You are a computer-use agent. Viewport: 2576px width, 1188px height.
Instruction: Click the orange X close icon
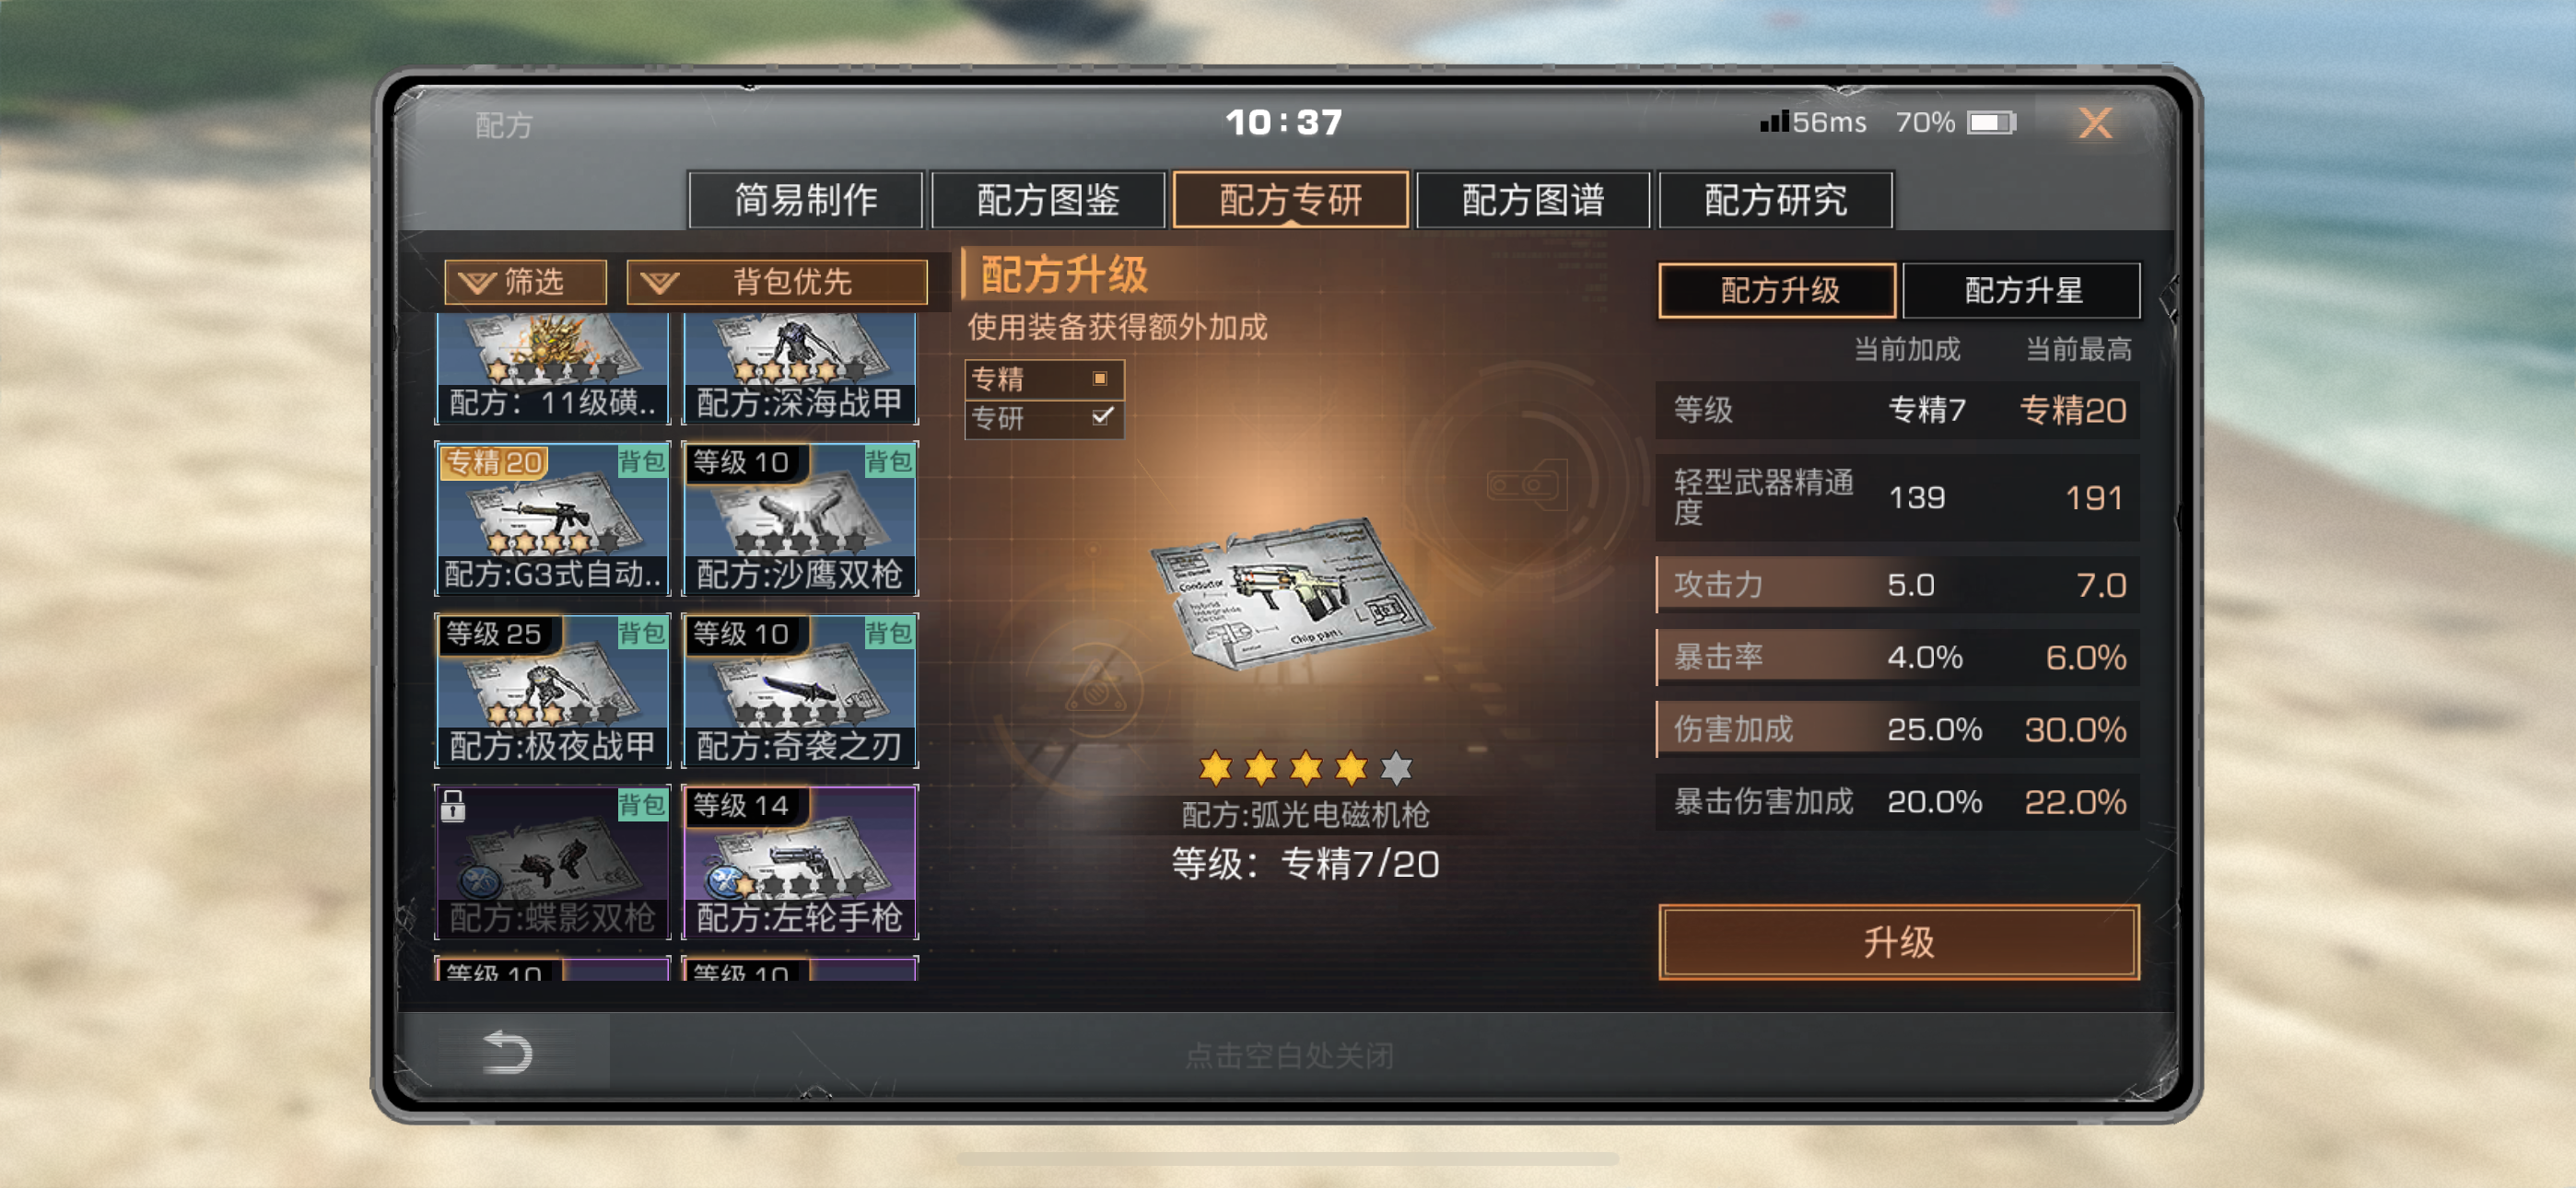click(x=2095, y=123)
